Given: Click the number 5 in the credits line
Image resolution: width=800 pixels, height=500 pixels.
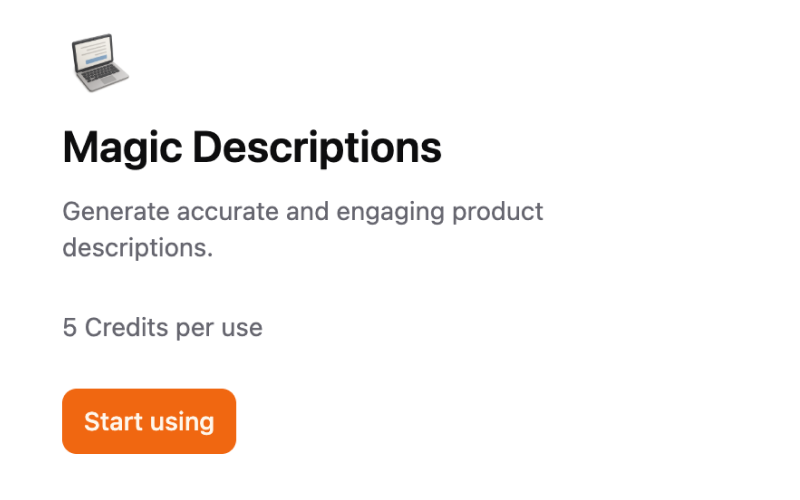Looking at the screenshot, I should tap(69, 328).
